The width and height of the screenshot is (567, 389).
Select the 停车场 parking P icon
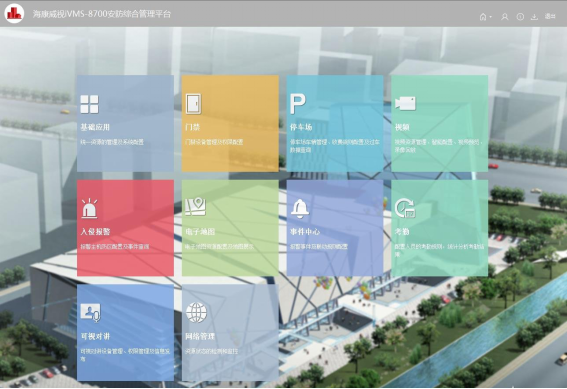(x=298, y=104)
